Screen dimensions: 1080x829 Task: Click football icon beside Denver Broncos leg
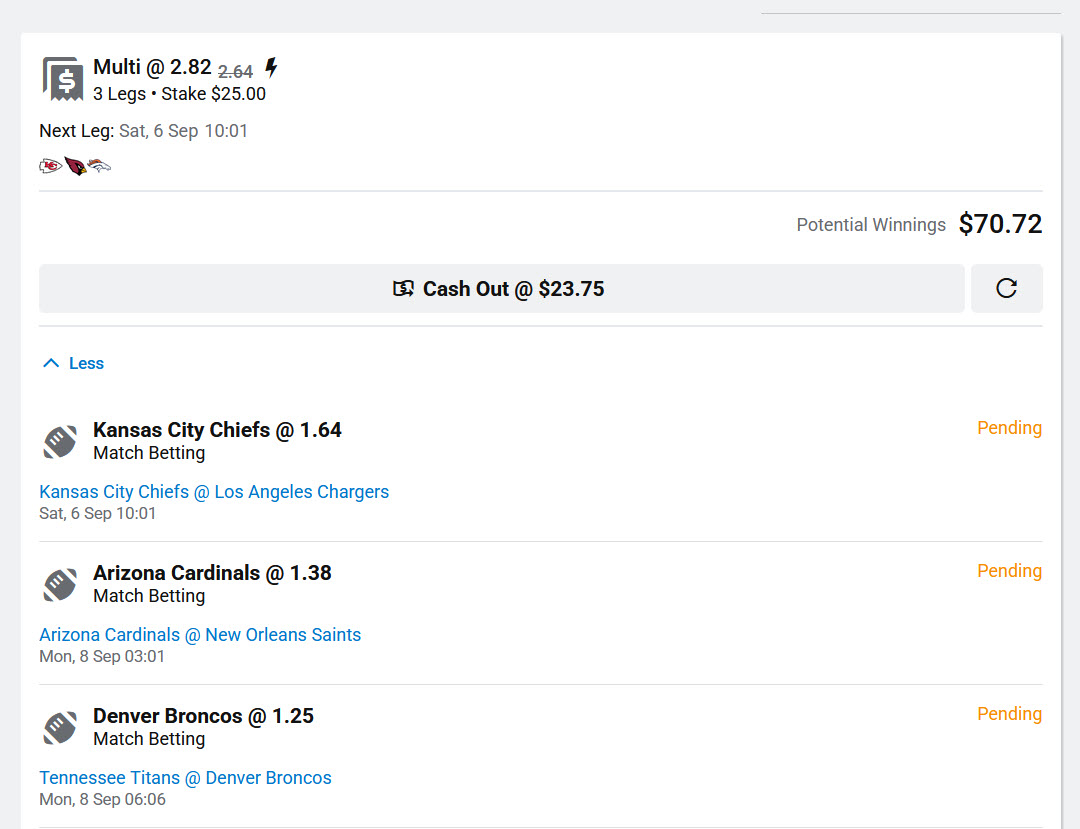pos(61,728)
